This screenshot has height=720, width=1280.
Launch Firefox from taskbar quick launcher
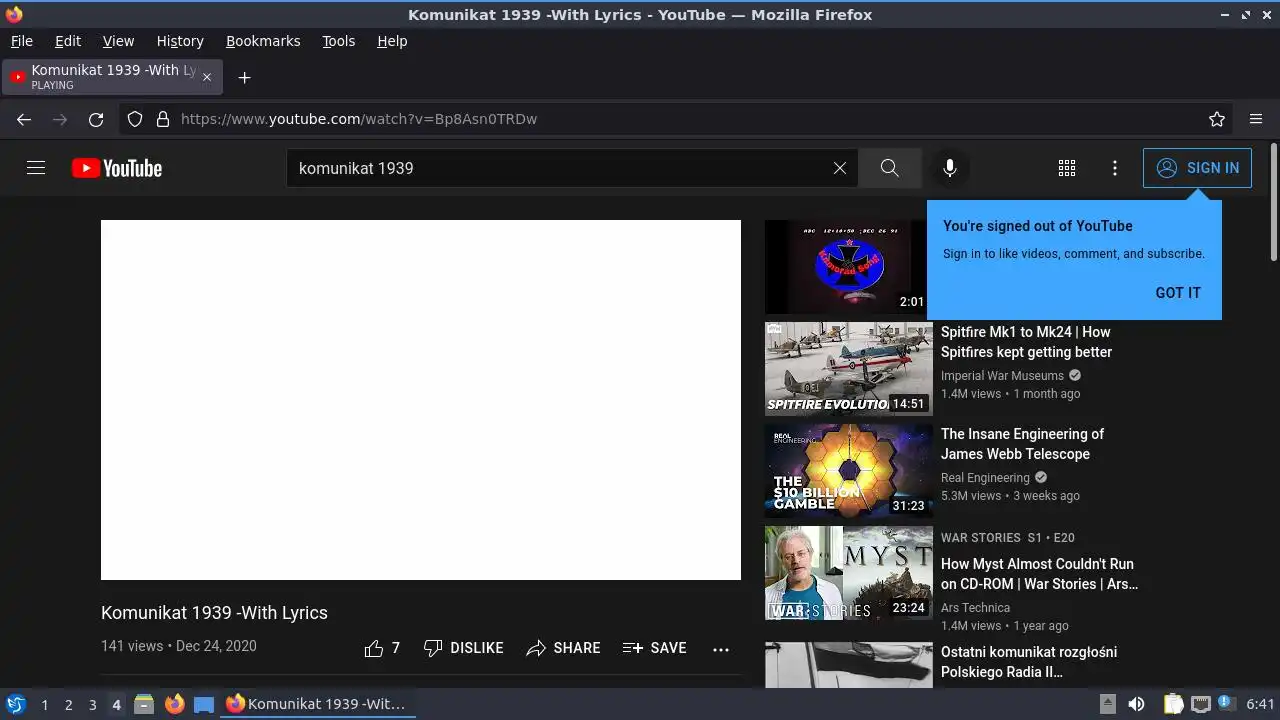(174, 704)
